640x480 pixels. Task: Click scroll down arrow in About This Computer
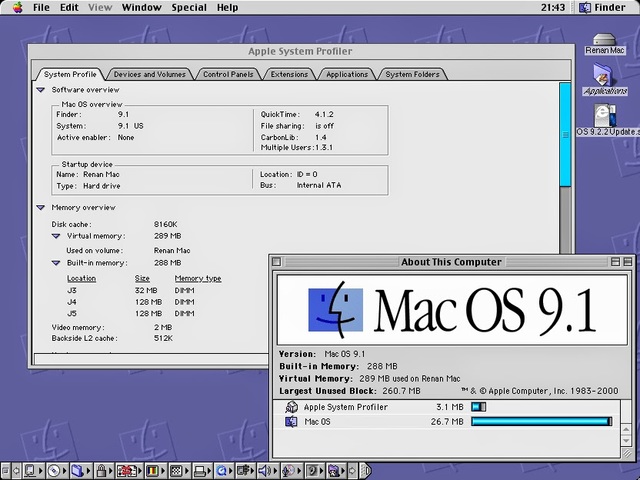pyautogui.click(x=626, y=441)
